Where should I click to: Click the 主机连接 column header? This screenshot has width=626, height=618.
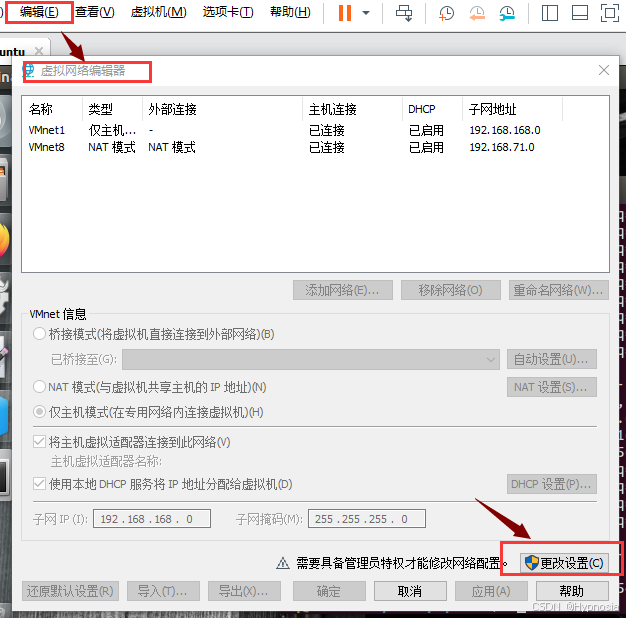[352, 109]
